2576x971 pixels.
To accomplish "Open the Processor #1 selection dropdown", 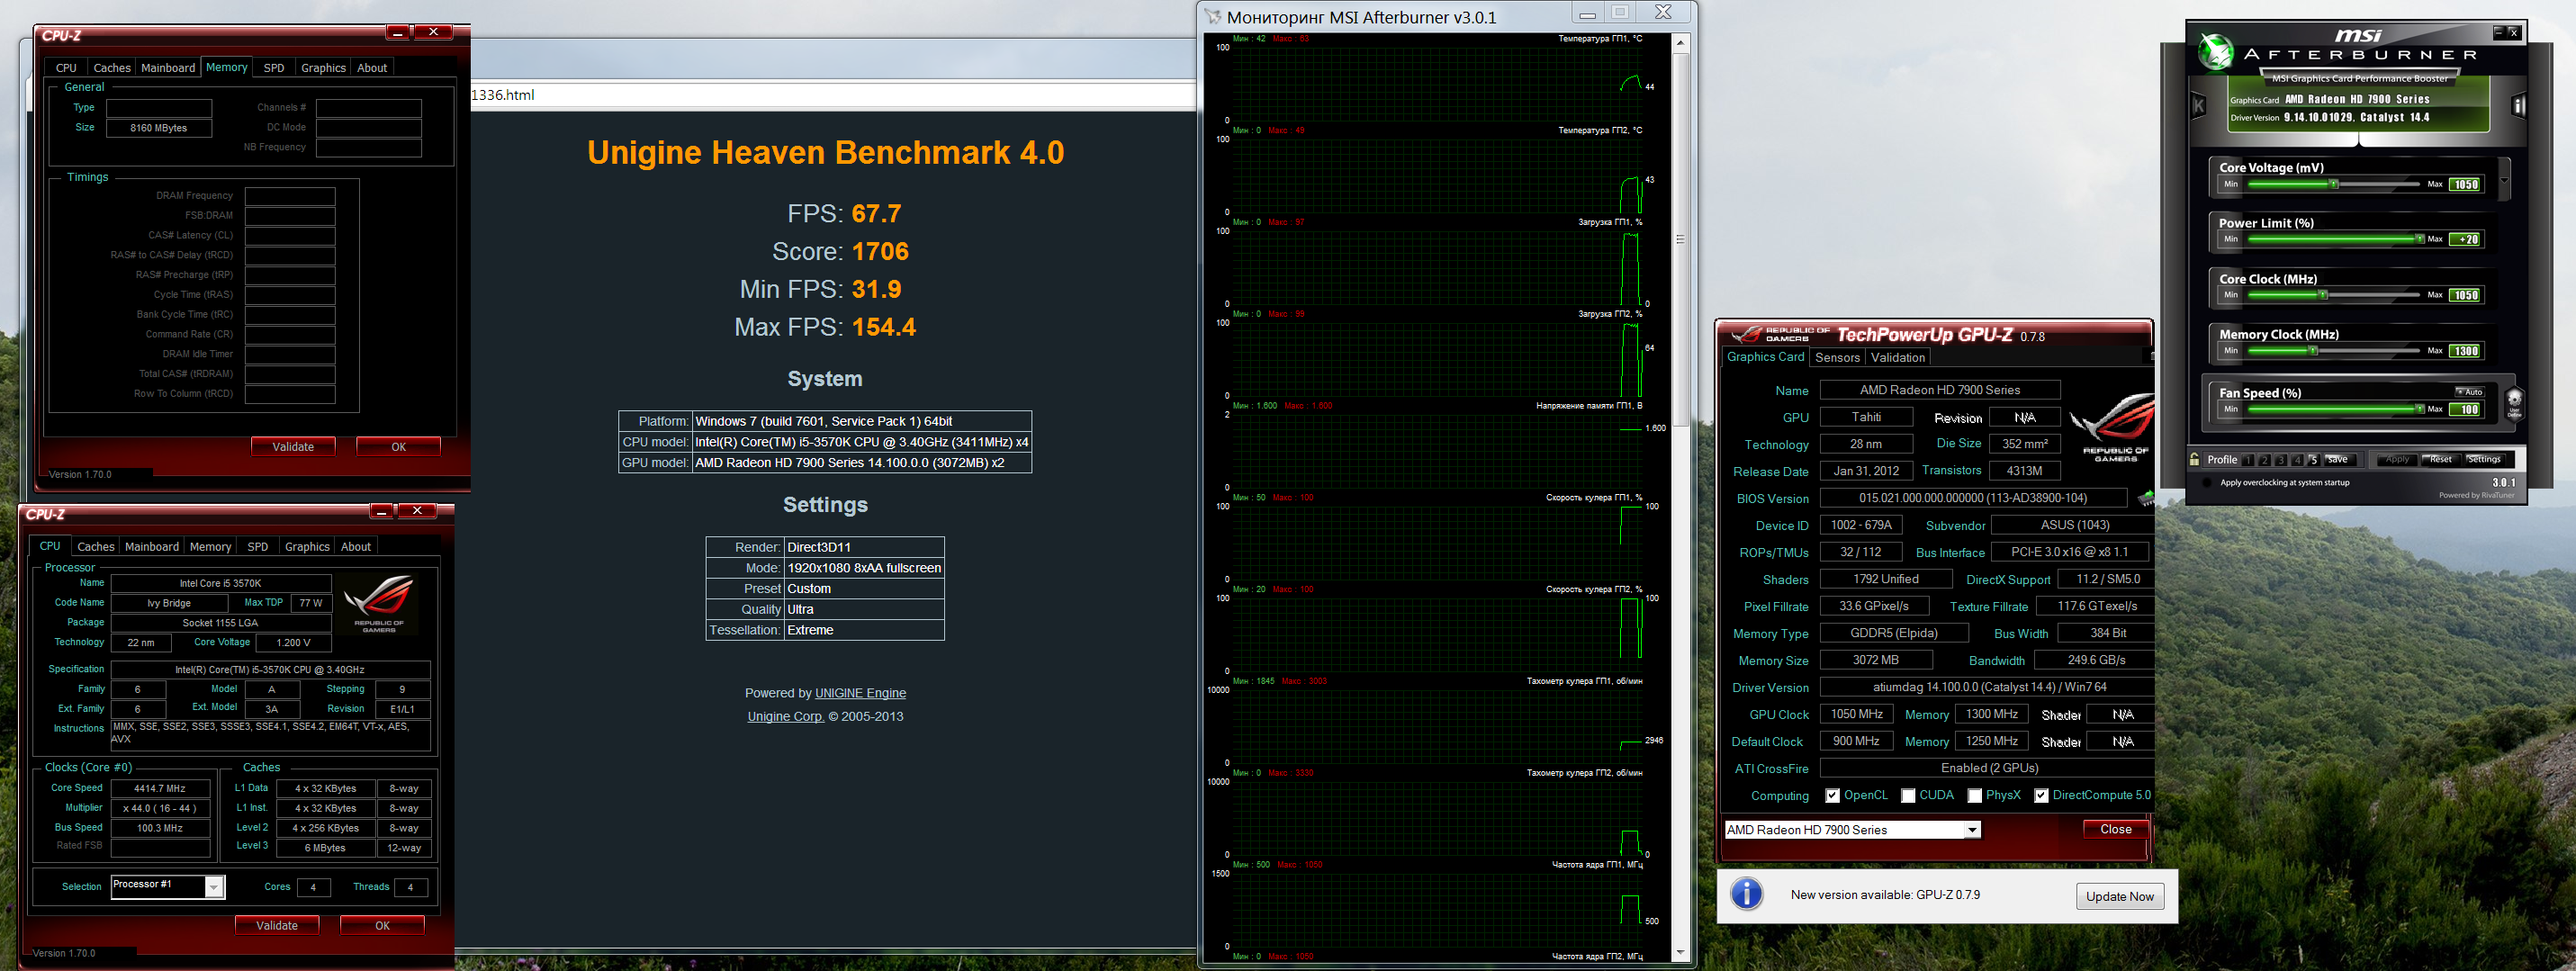I will tap(213, 886).
